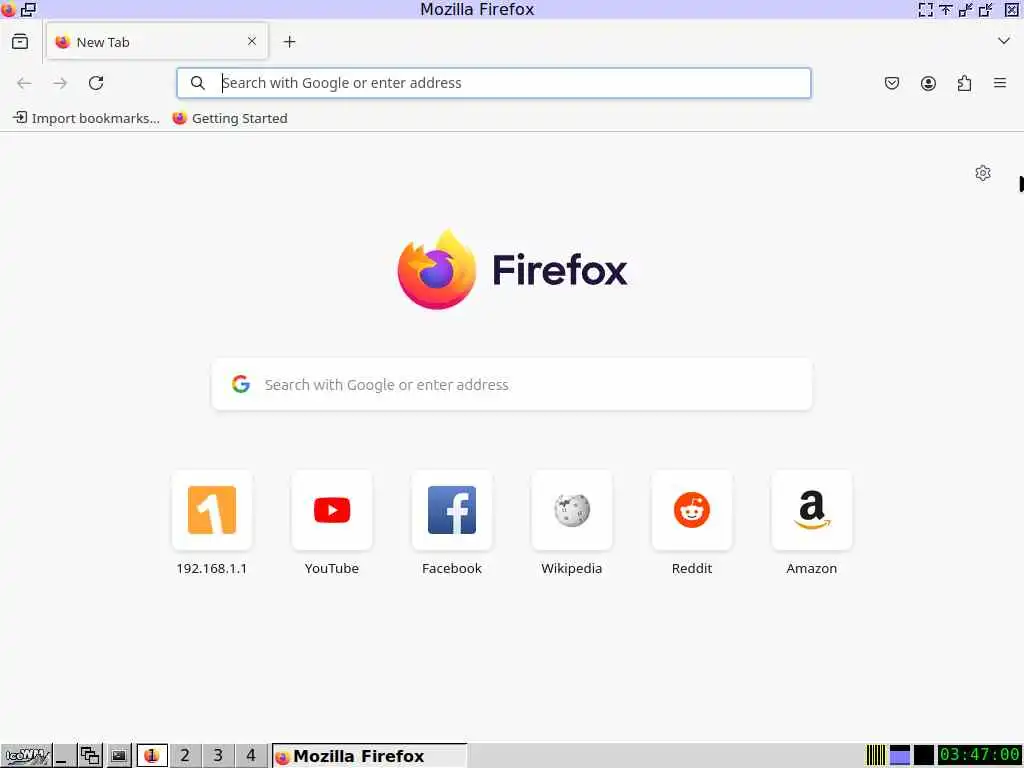Select the New Tab tab

157,42
